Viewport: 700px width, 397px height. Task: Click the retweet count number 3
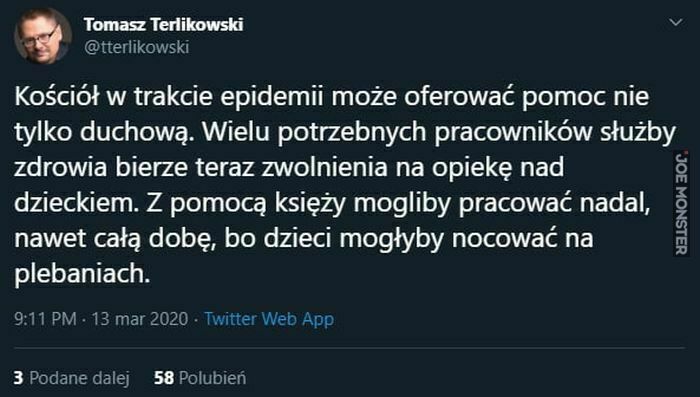coord(18,378)
